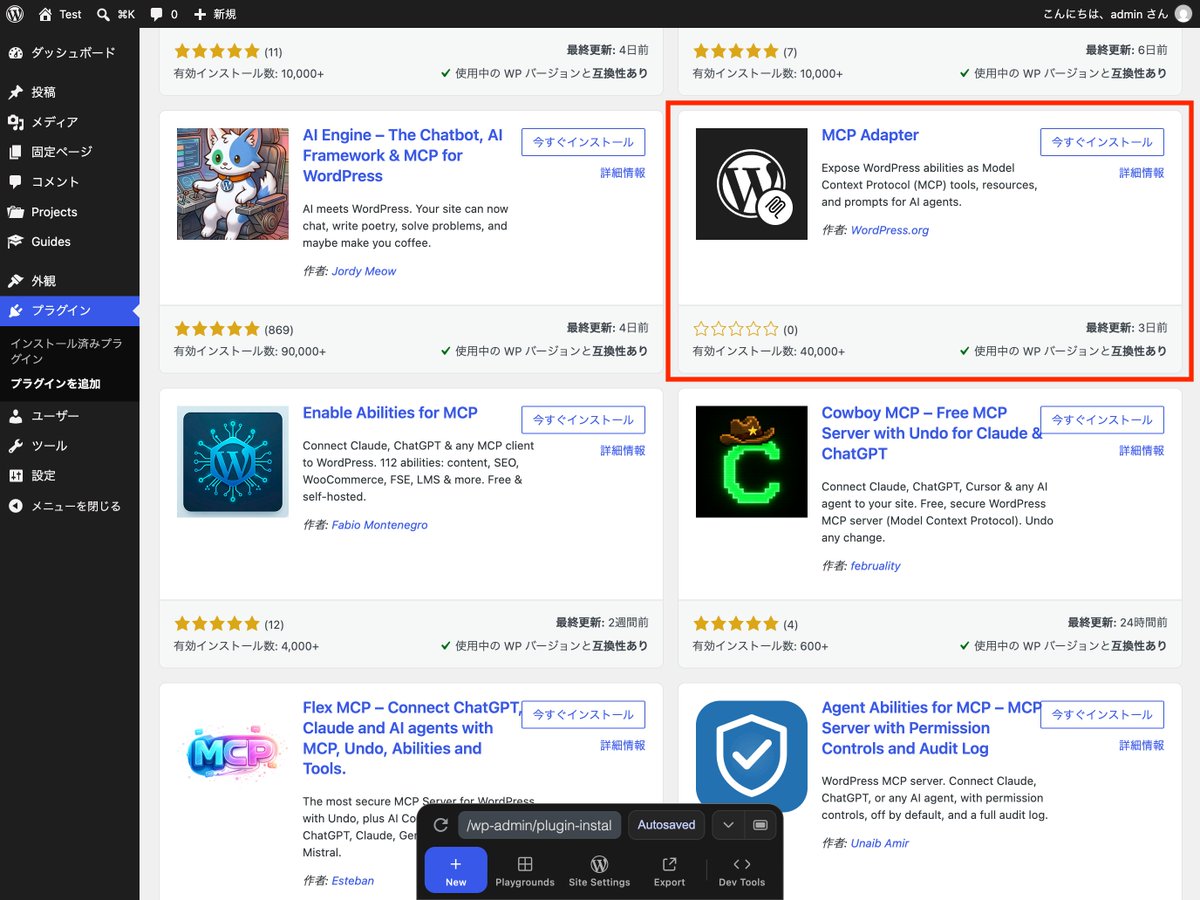
Task: Open the Flex MCP title link
Action: tap(410, 738)
